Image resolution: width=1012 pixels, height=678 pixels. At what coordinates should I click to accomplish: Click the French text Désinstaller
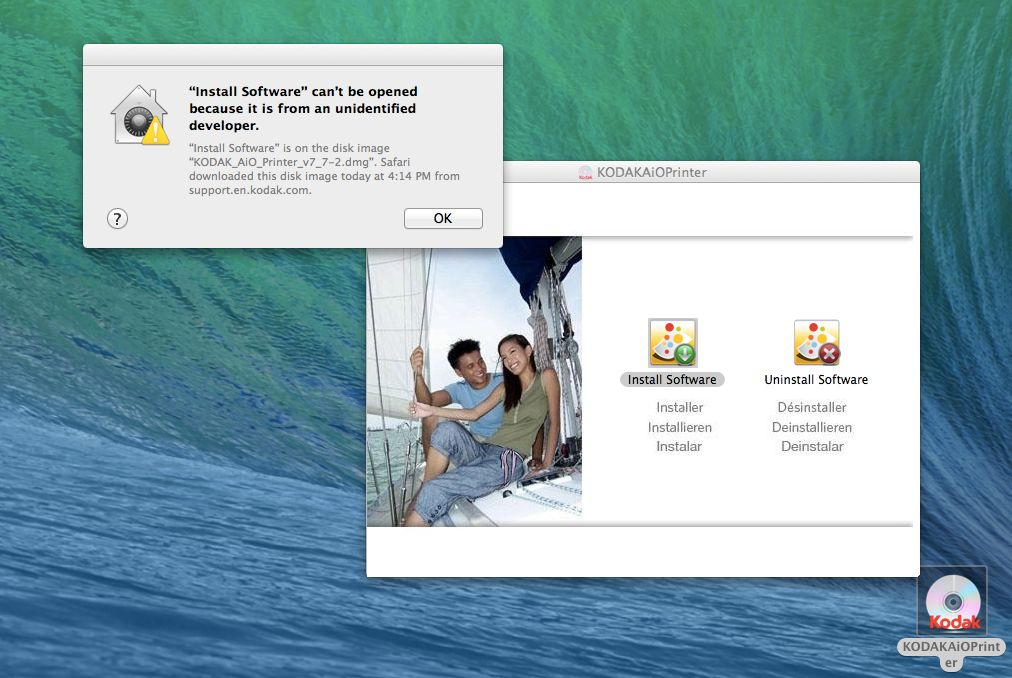(812, 407)
